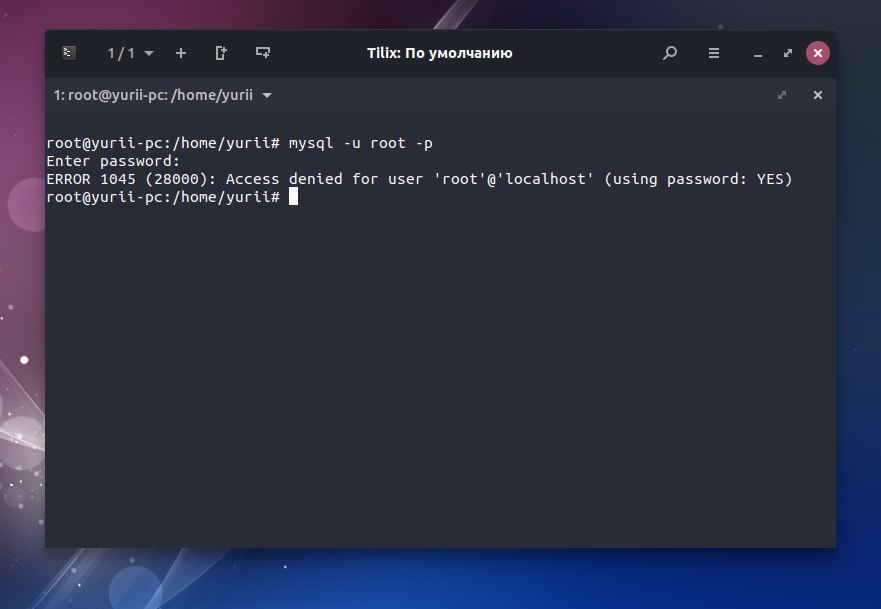The width and height of the screenshot is (881, 609).
Task: Click the terminal cursor at the prompt
Action: pos(293,197)
